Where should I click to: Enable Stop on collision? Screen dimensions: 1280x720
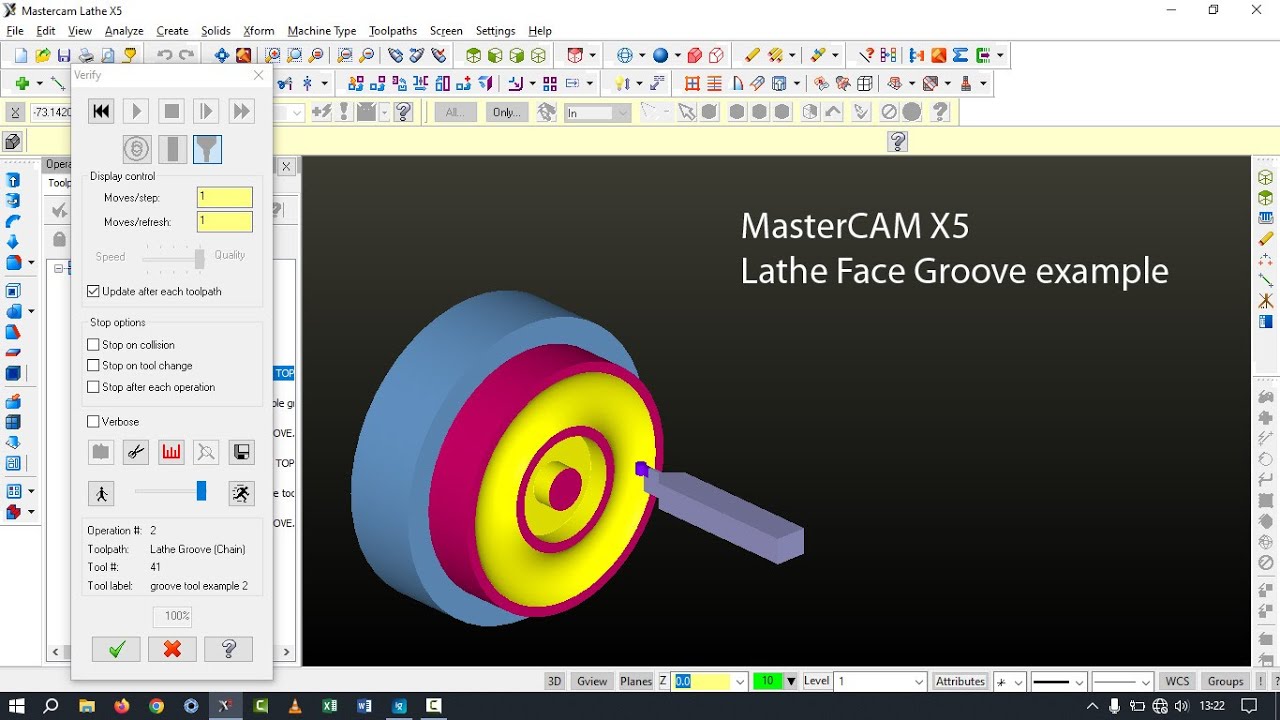(93, 344)
